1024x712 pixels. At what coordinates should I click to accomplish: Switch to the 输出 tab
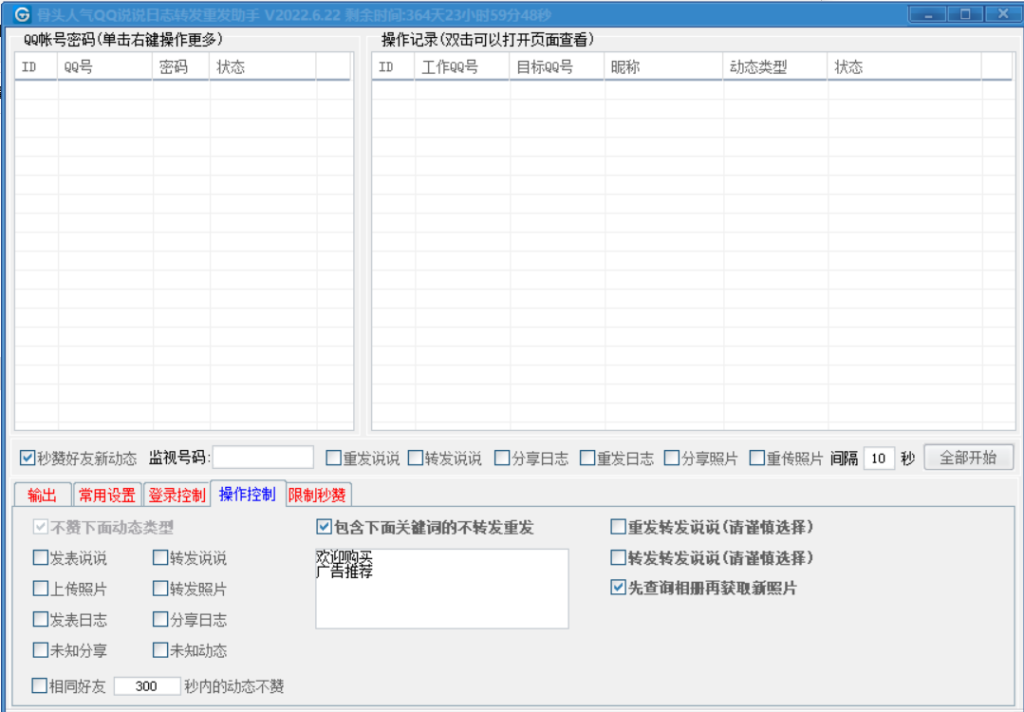click(x=43, y=495)
